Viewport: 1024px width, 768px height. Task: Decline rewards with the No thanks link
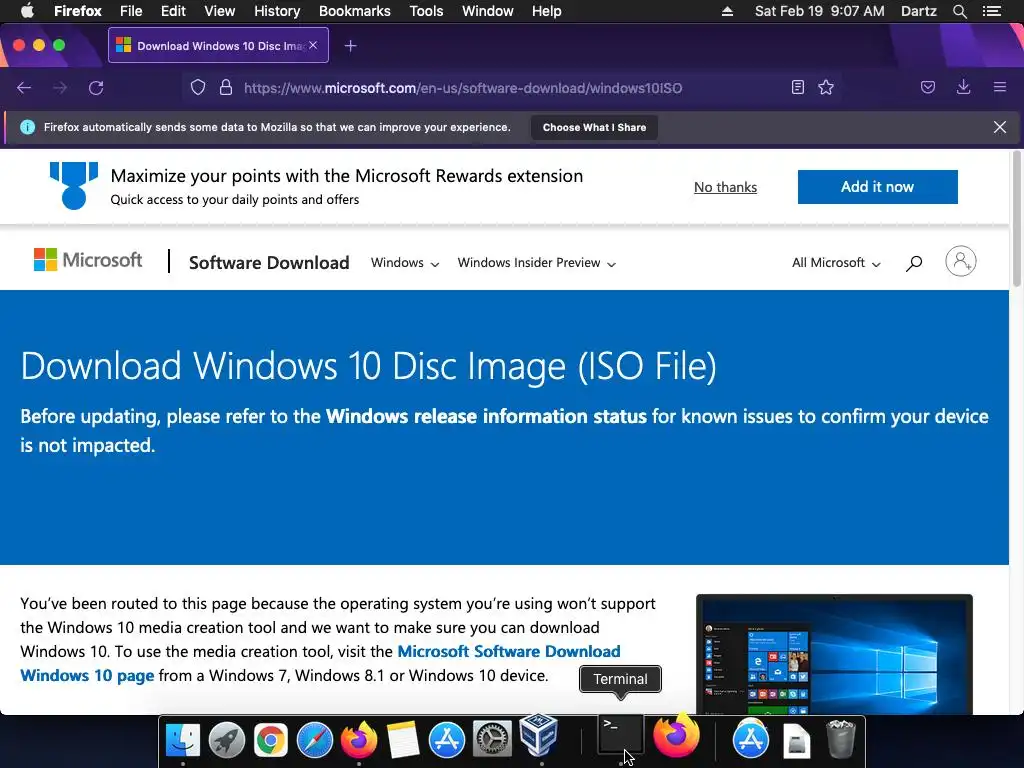coord(726,187)
